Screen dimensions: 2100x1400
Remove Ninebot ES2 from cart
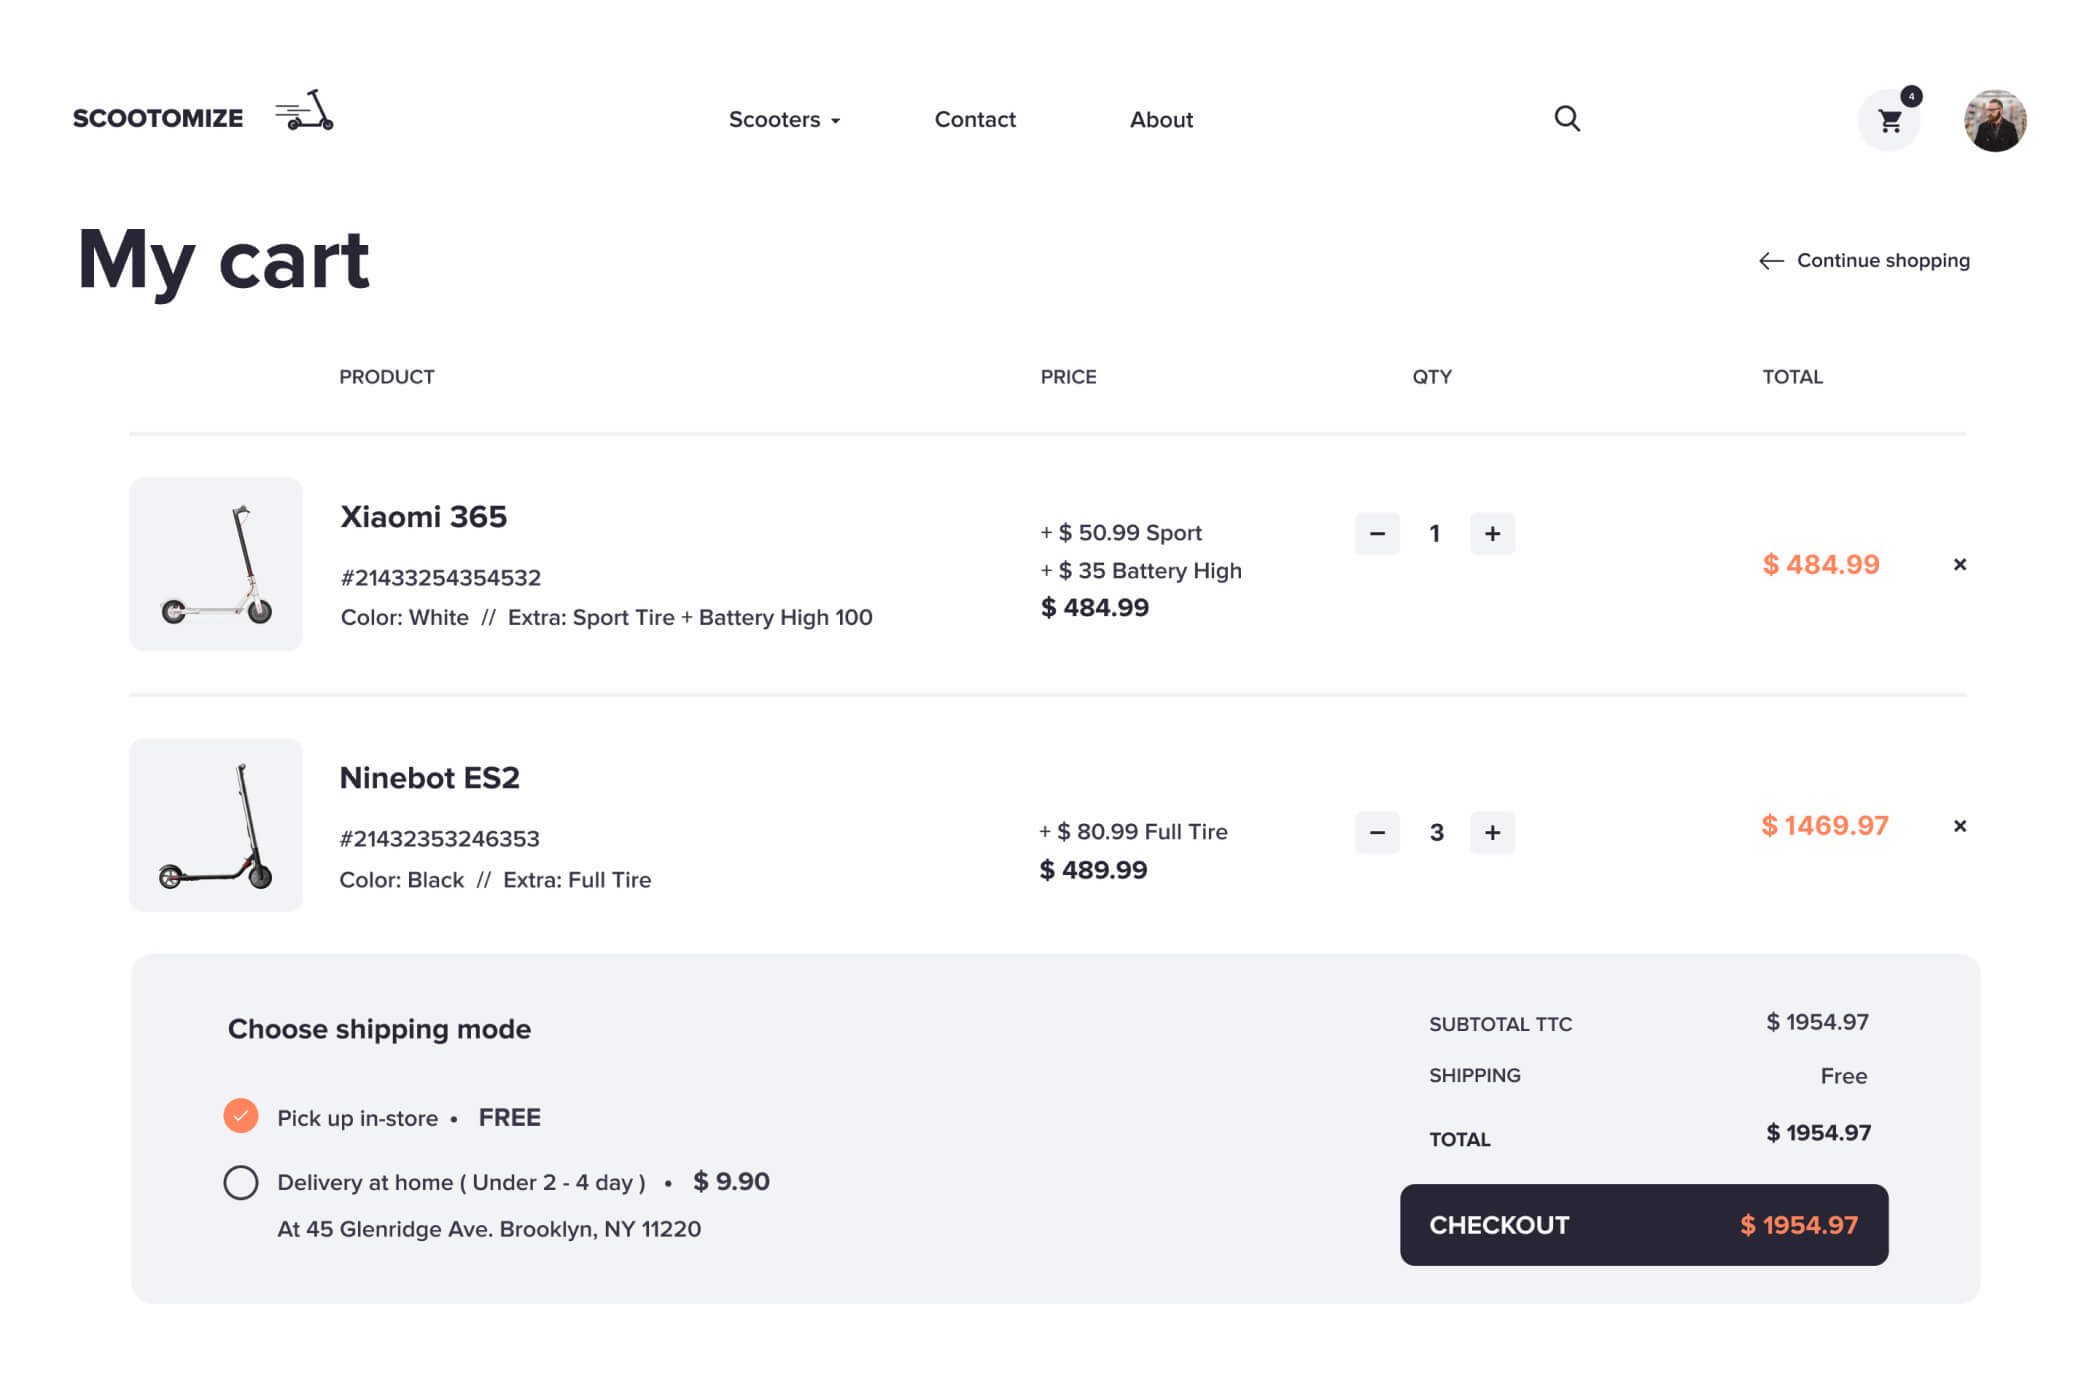coord(1959,826)
